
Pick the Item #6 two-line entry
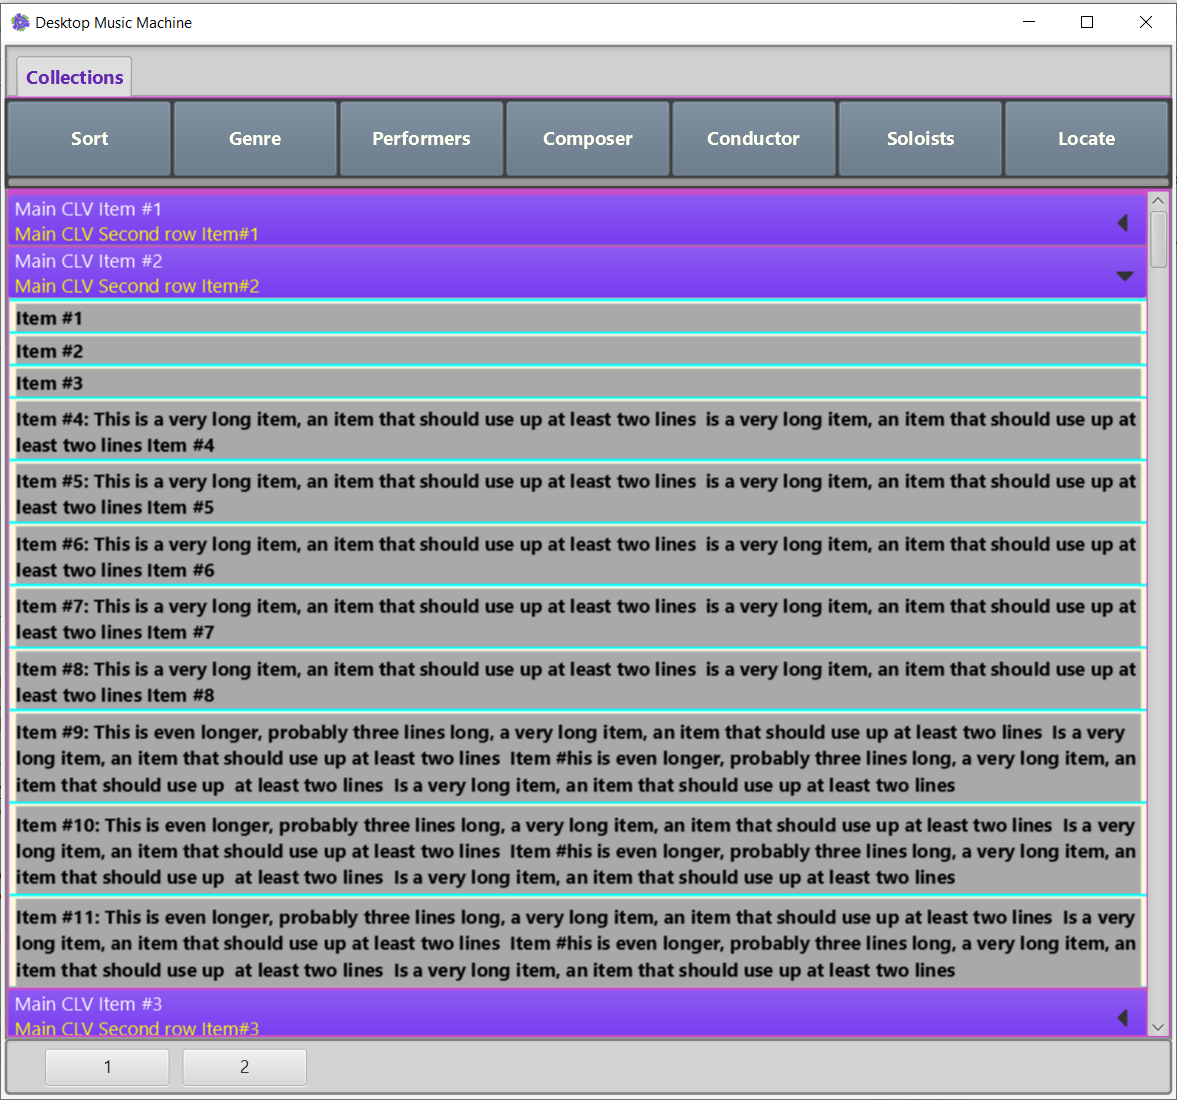[x=577, y=556]
